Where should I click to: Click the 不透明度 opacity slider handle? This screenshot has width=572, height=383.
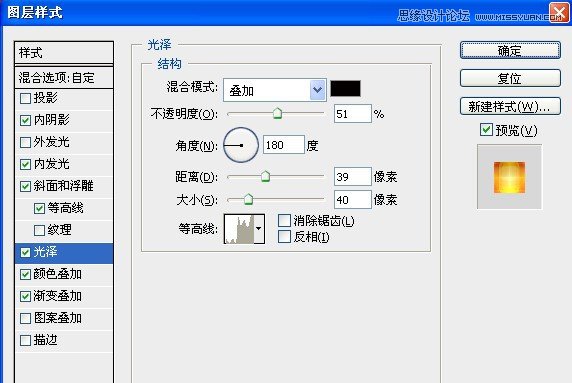pyautogui.click(x=277, y=113)
